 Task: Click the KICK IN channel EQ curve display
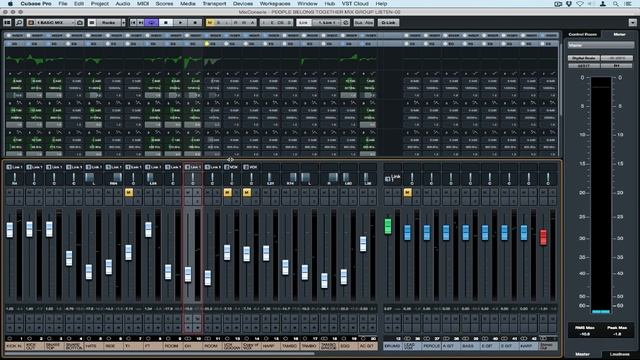15,60
